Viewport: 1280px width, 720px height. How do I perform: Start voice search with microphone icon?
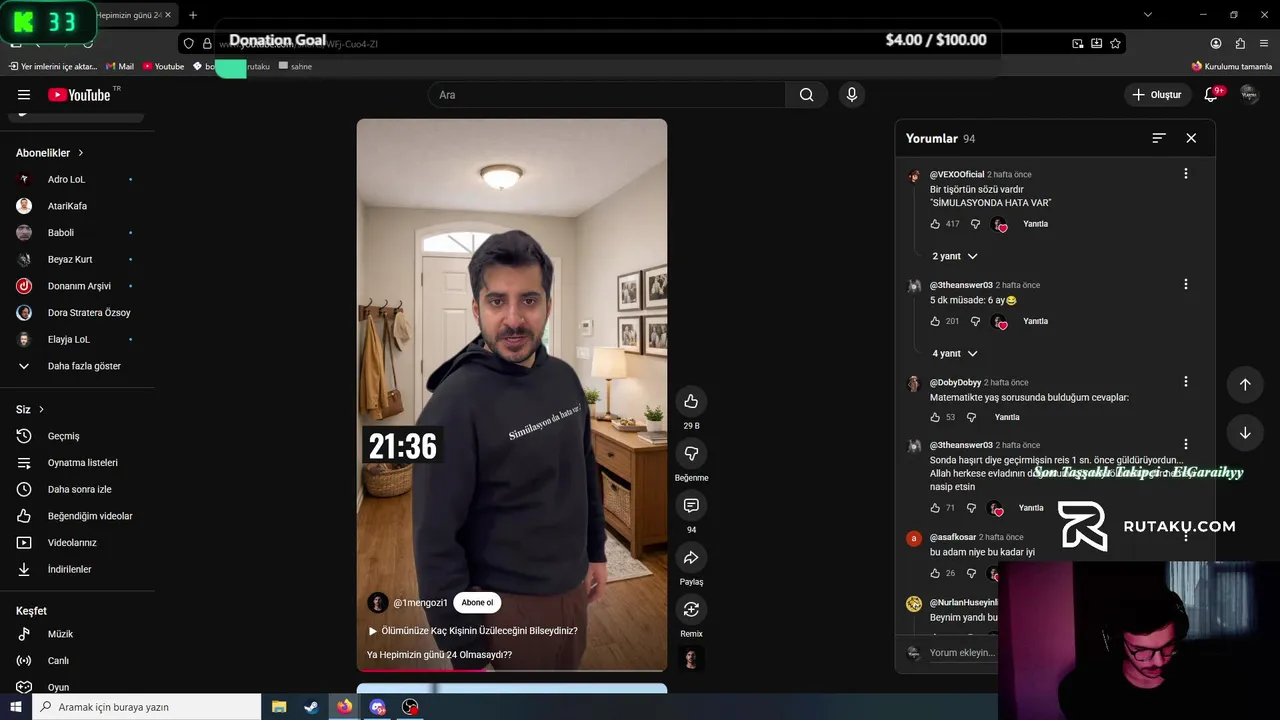pyautogui.click(x=851, y=95)
